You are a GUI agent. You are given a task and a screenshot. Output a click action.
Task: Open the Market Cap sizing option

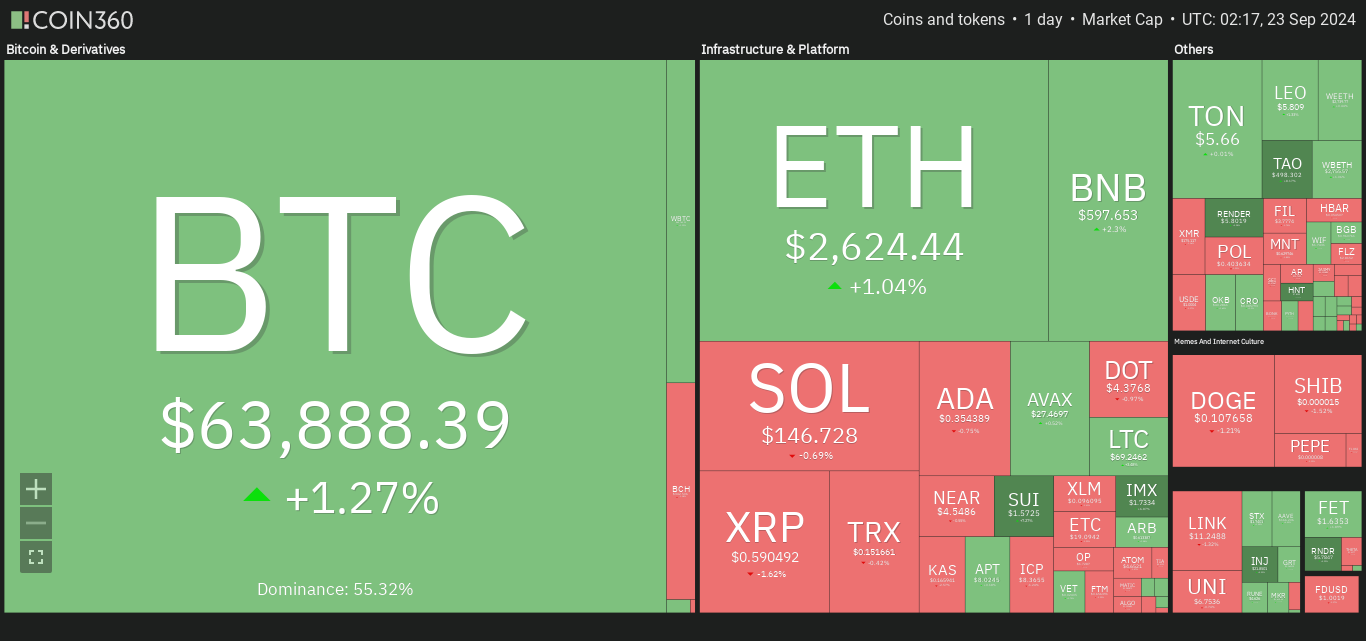[x=1122, y=20]
